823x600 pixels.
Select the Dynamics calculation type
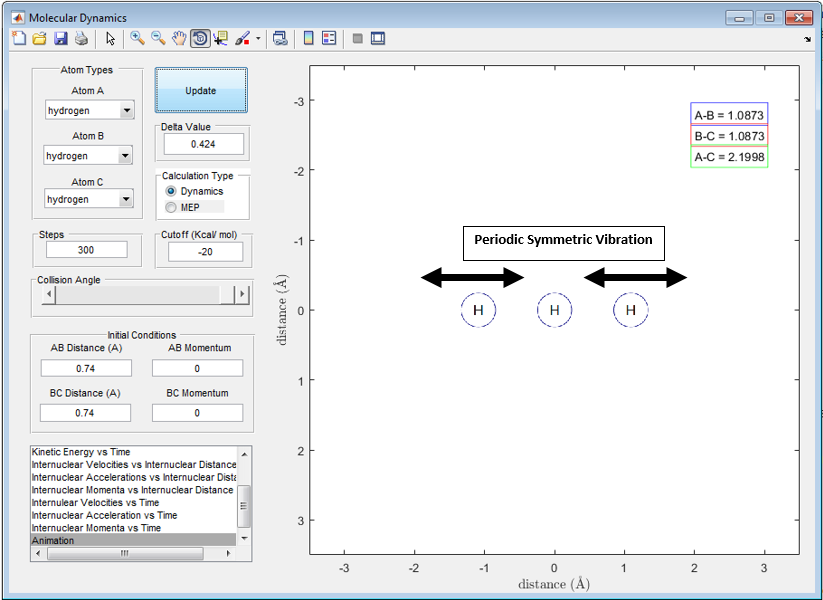click(171, 191)
